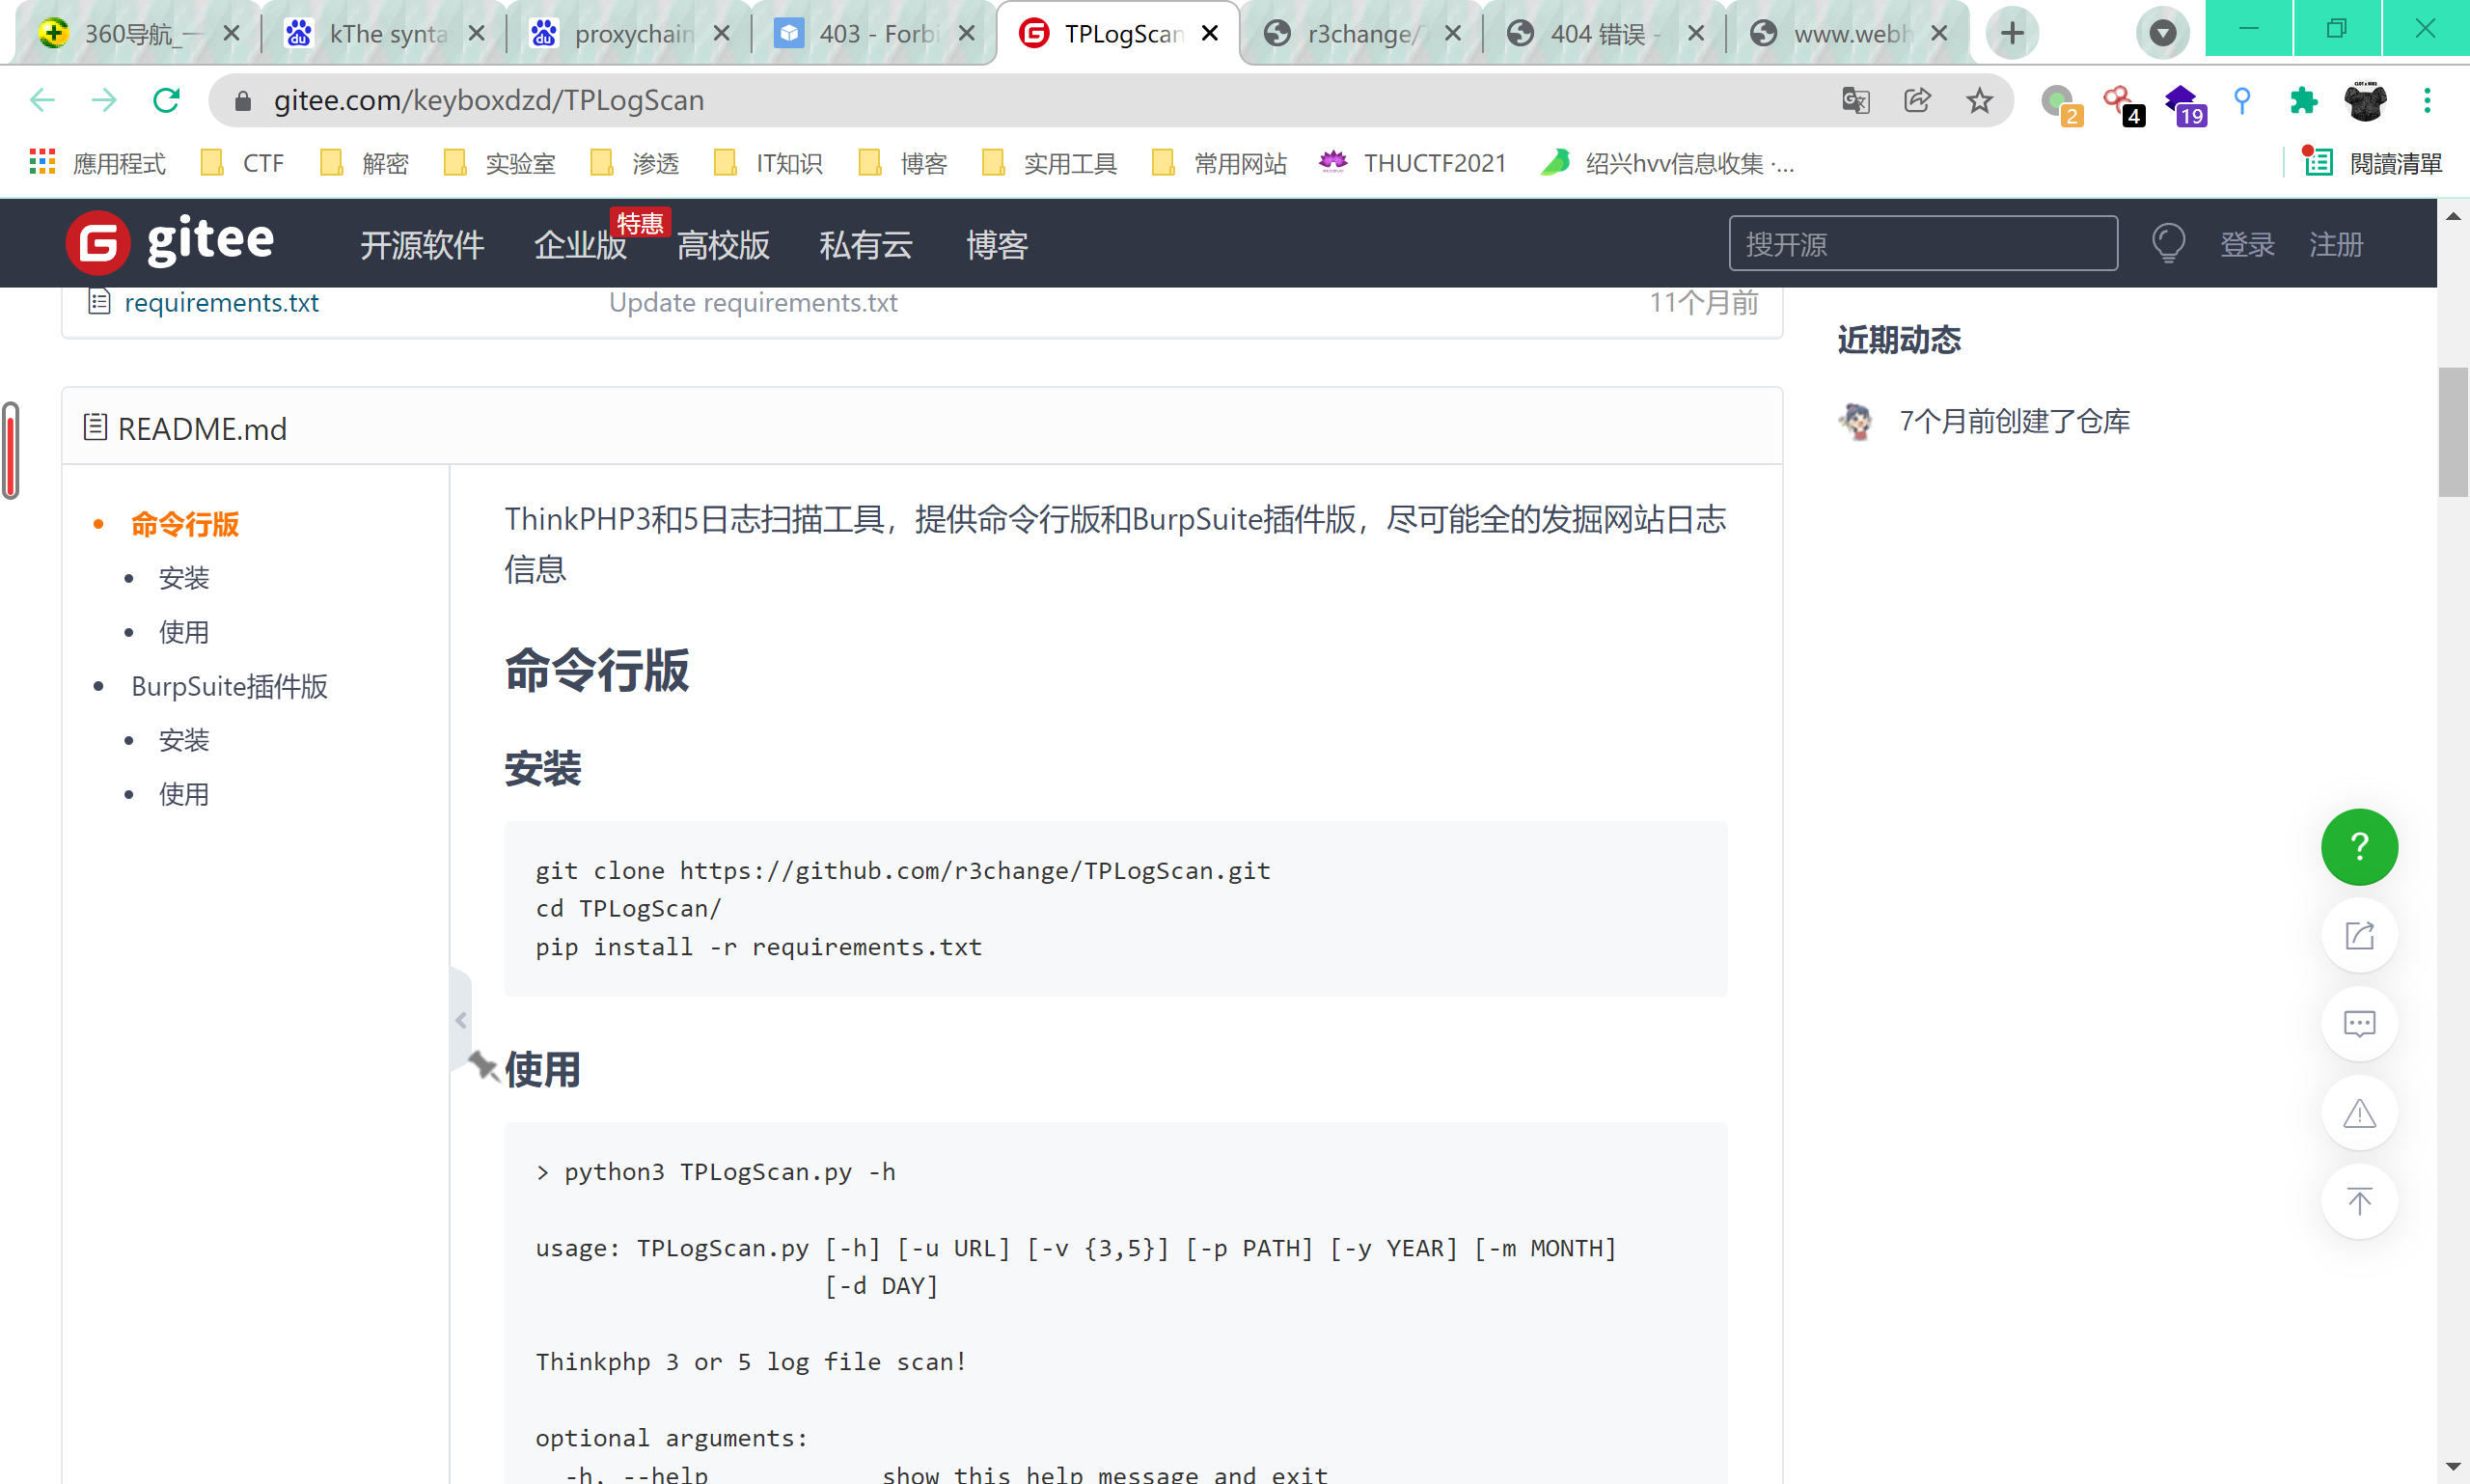
Task: Click the lightbulb icon in Gitee header
Action: pyautogui.click(x=2168, y=243)
